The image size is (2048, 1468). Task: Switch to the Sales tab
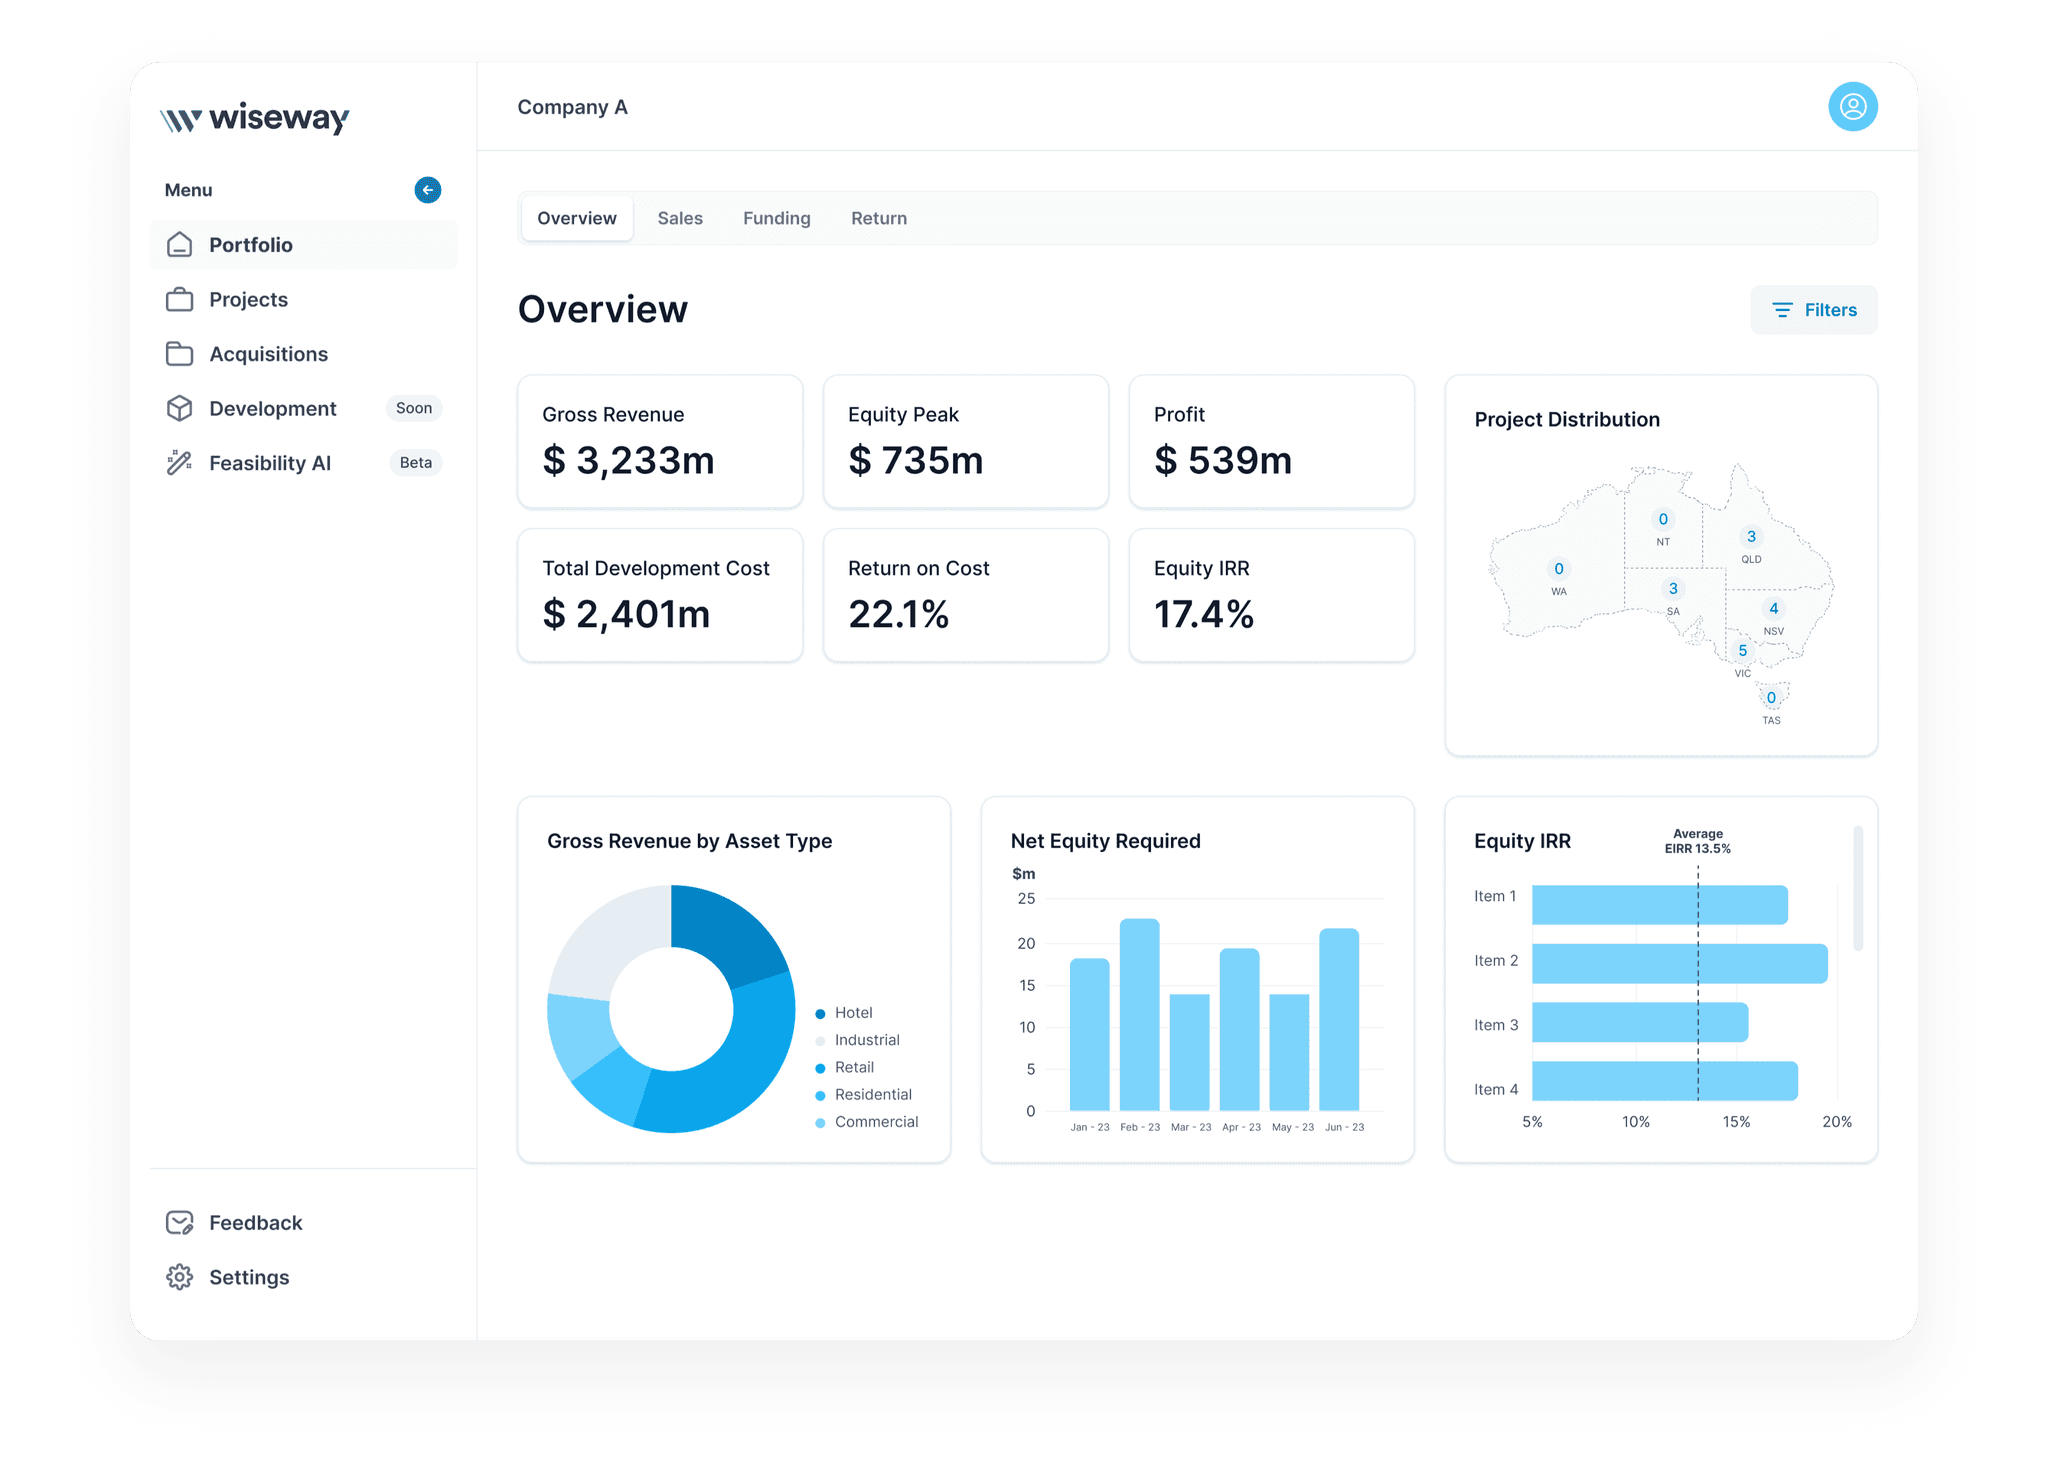(x=680, y=218)
